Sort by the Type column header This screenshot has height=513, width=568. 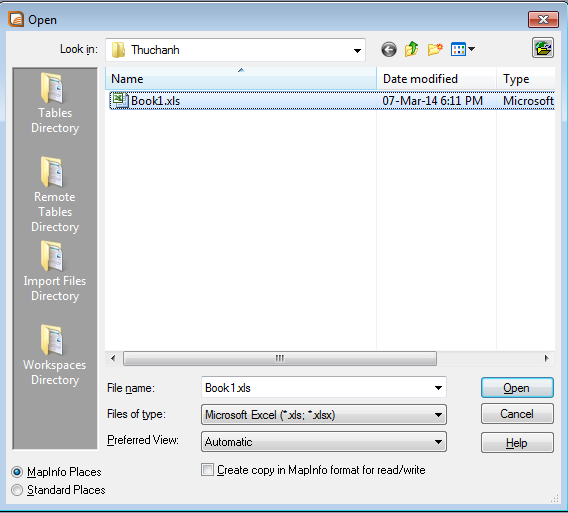tap(526, 79)
